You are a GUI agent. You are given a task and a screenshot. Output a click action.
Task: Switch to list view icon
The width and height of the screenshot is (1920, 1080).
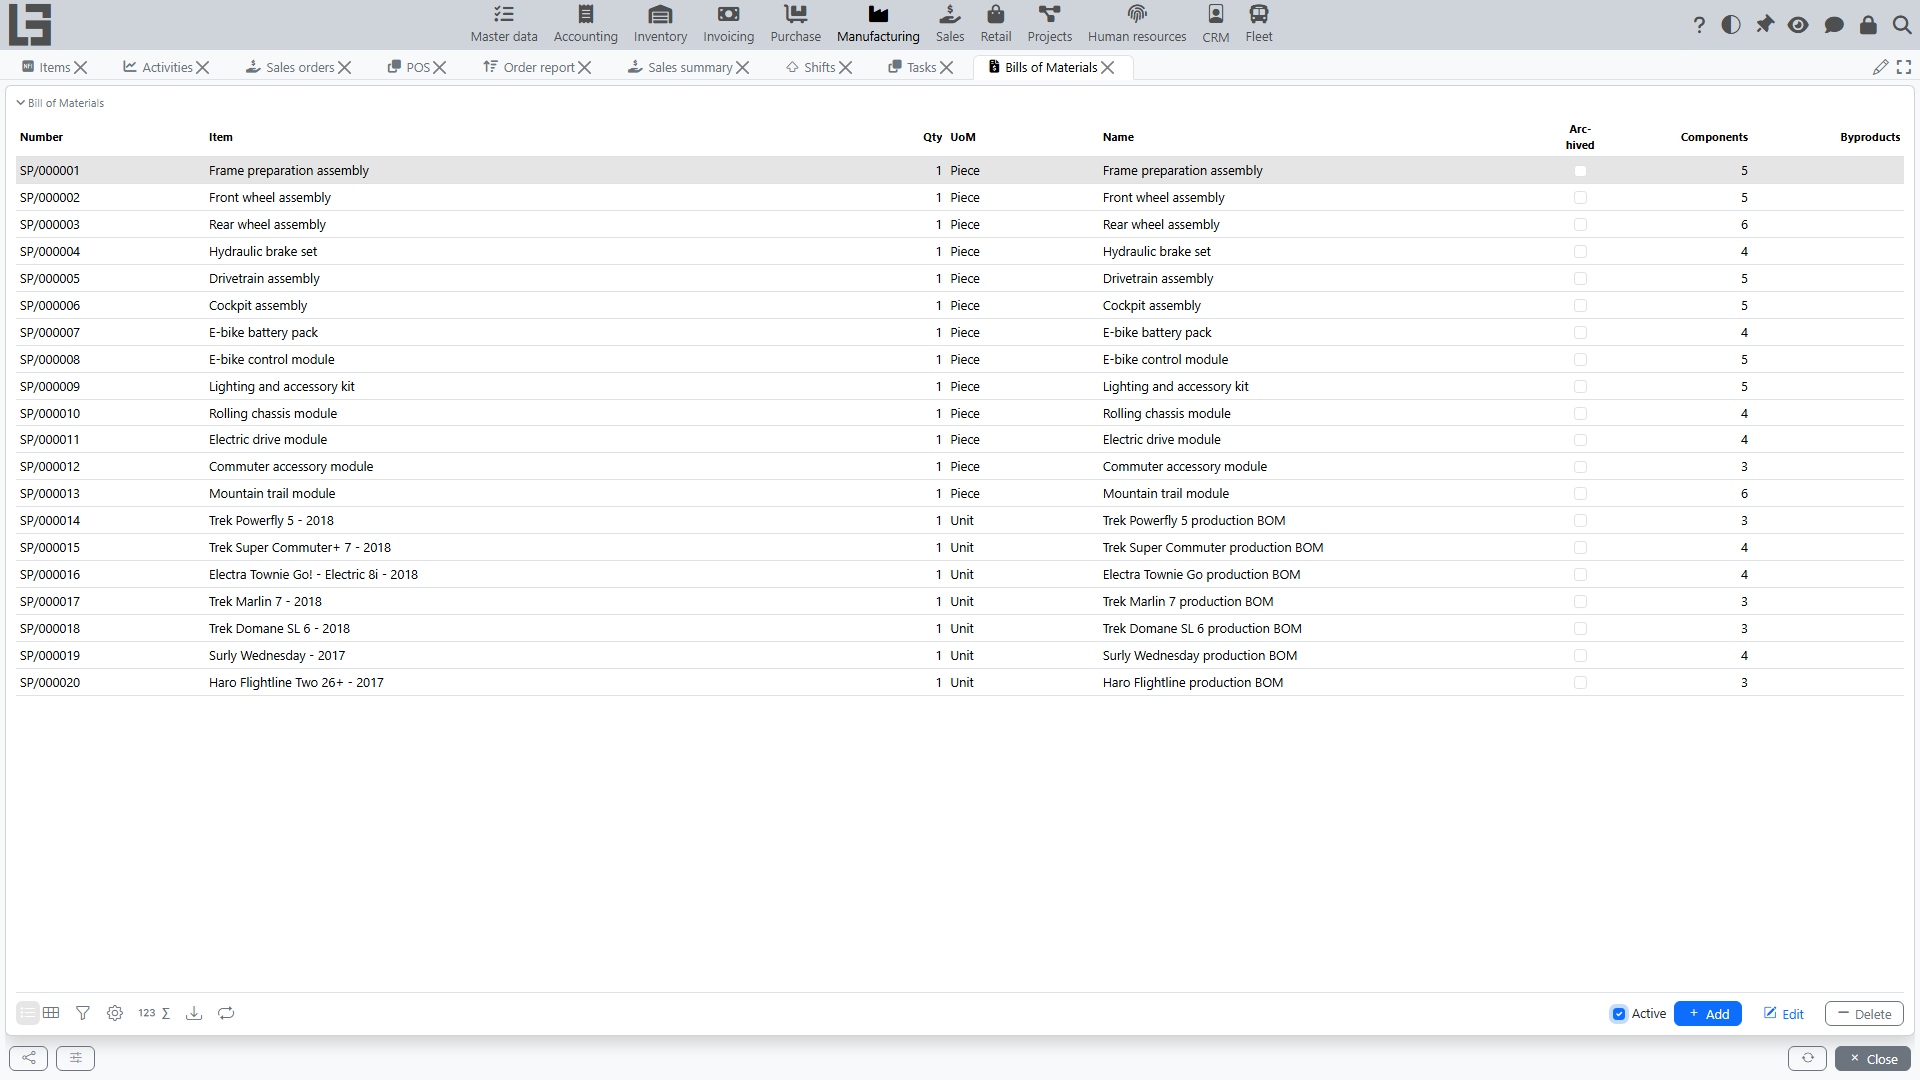28,1013
